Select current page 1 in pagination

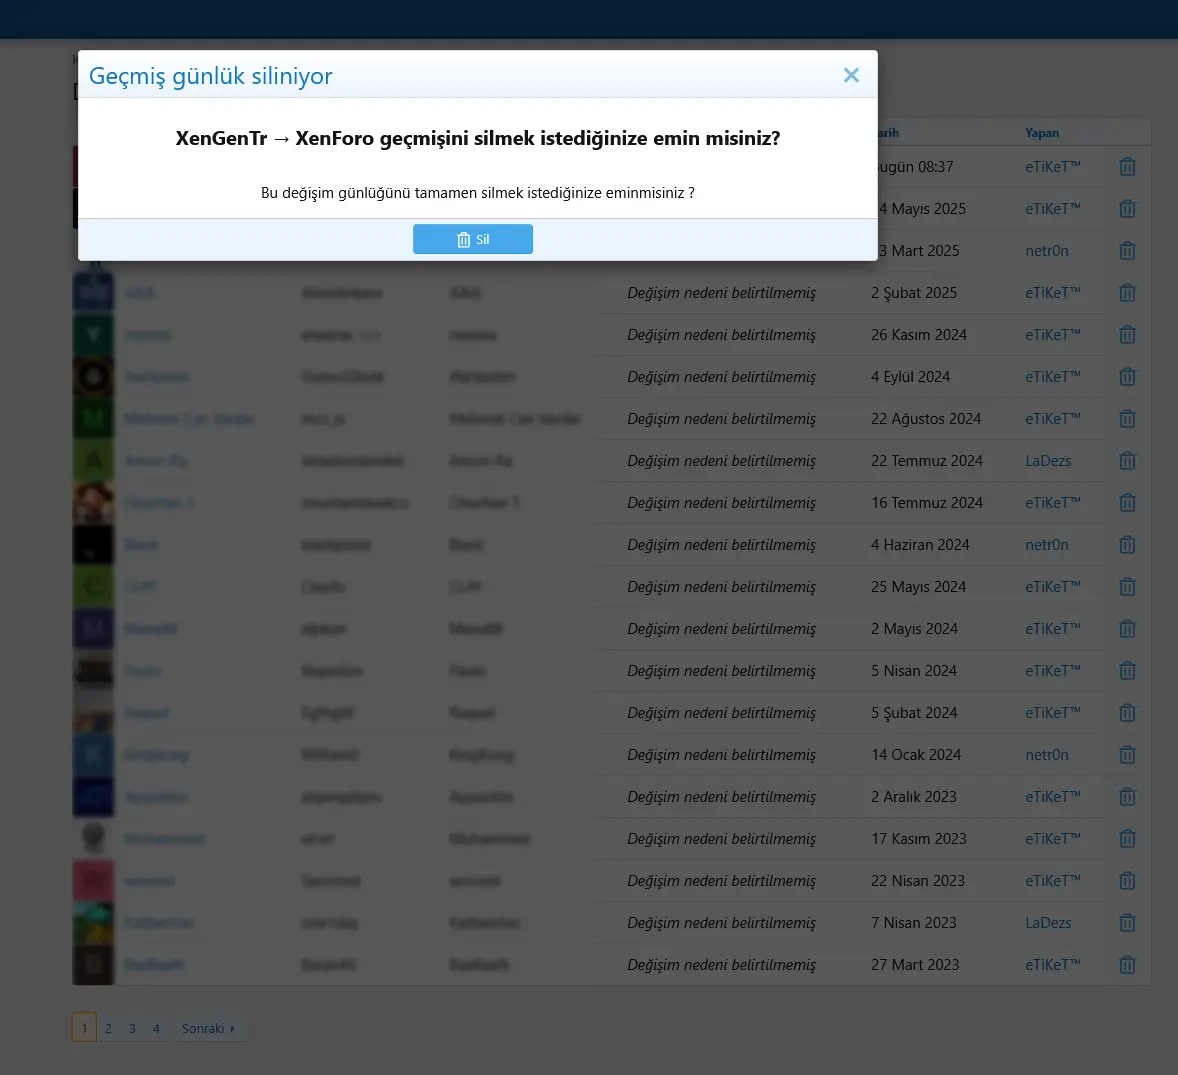pyautogui.click(x=84, y=1027)
